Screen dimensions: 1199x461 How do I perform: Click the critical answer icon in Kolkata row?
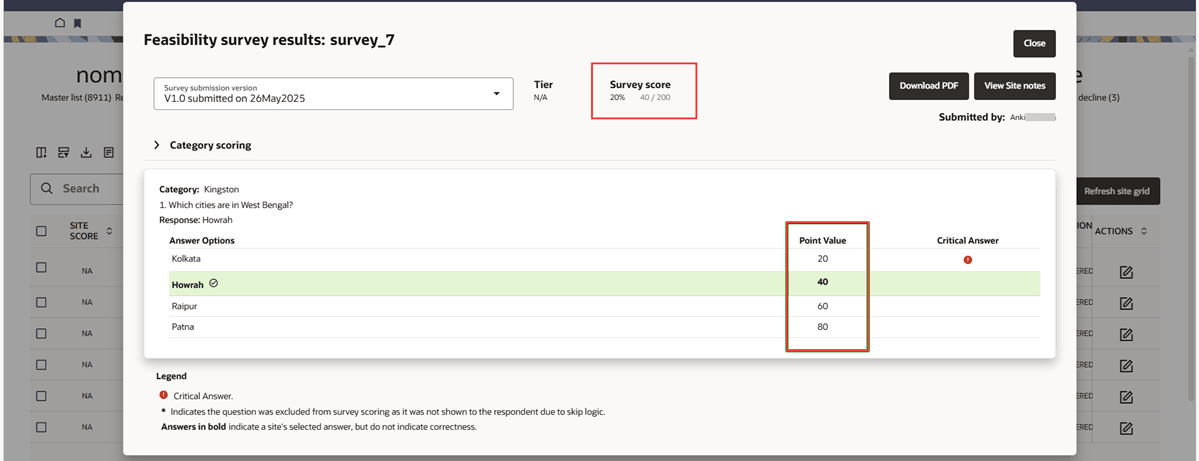coord(968,260)
